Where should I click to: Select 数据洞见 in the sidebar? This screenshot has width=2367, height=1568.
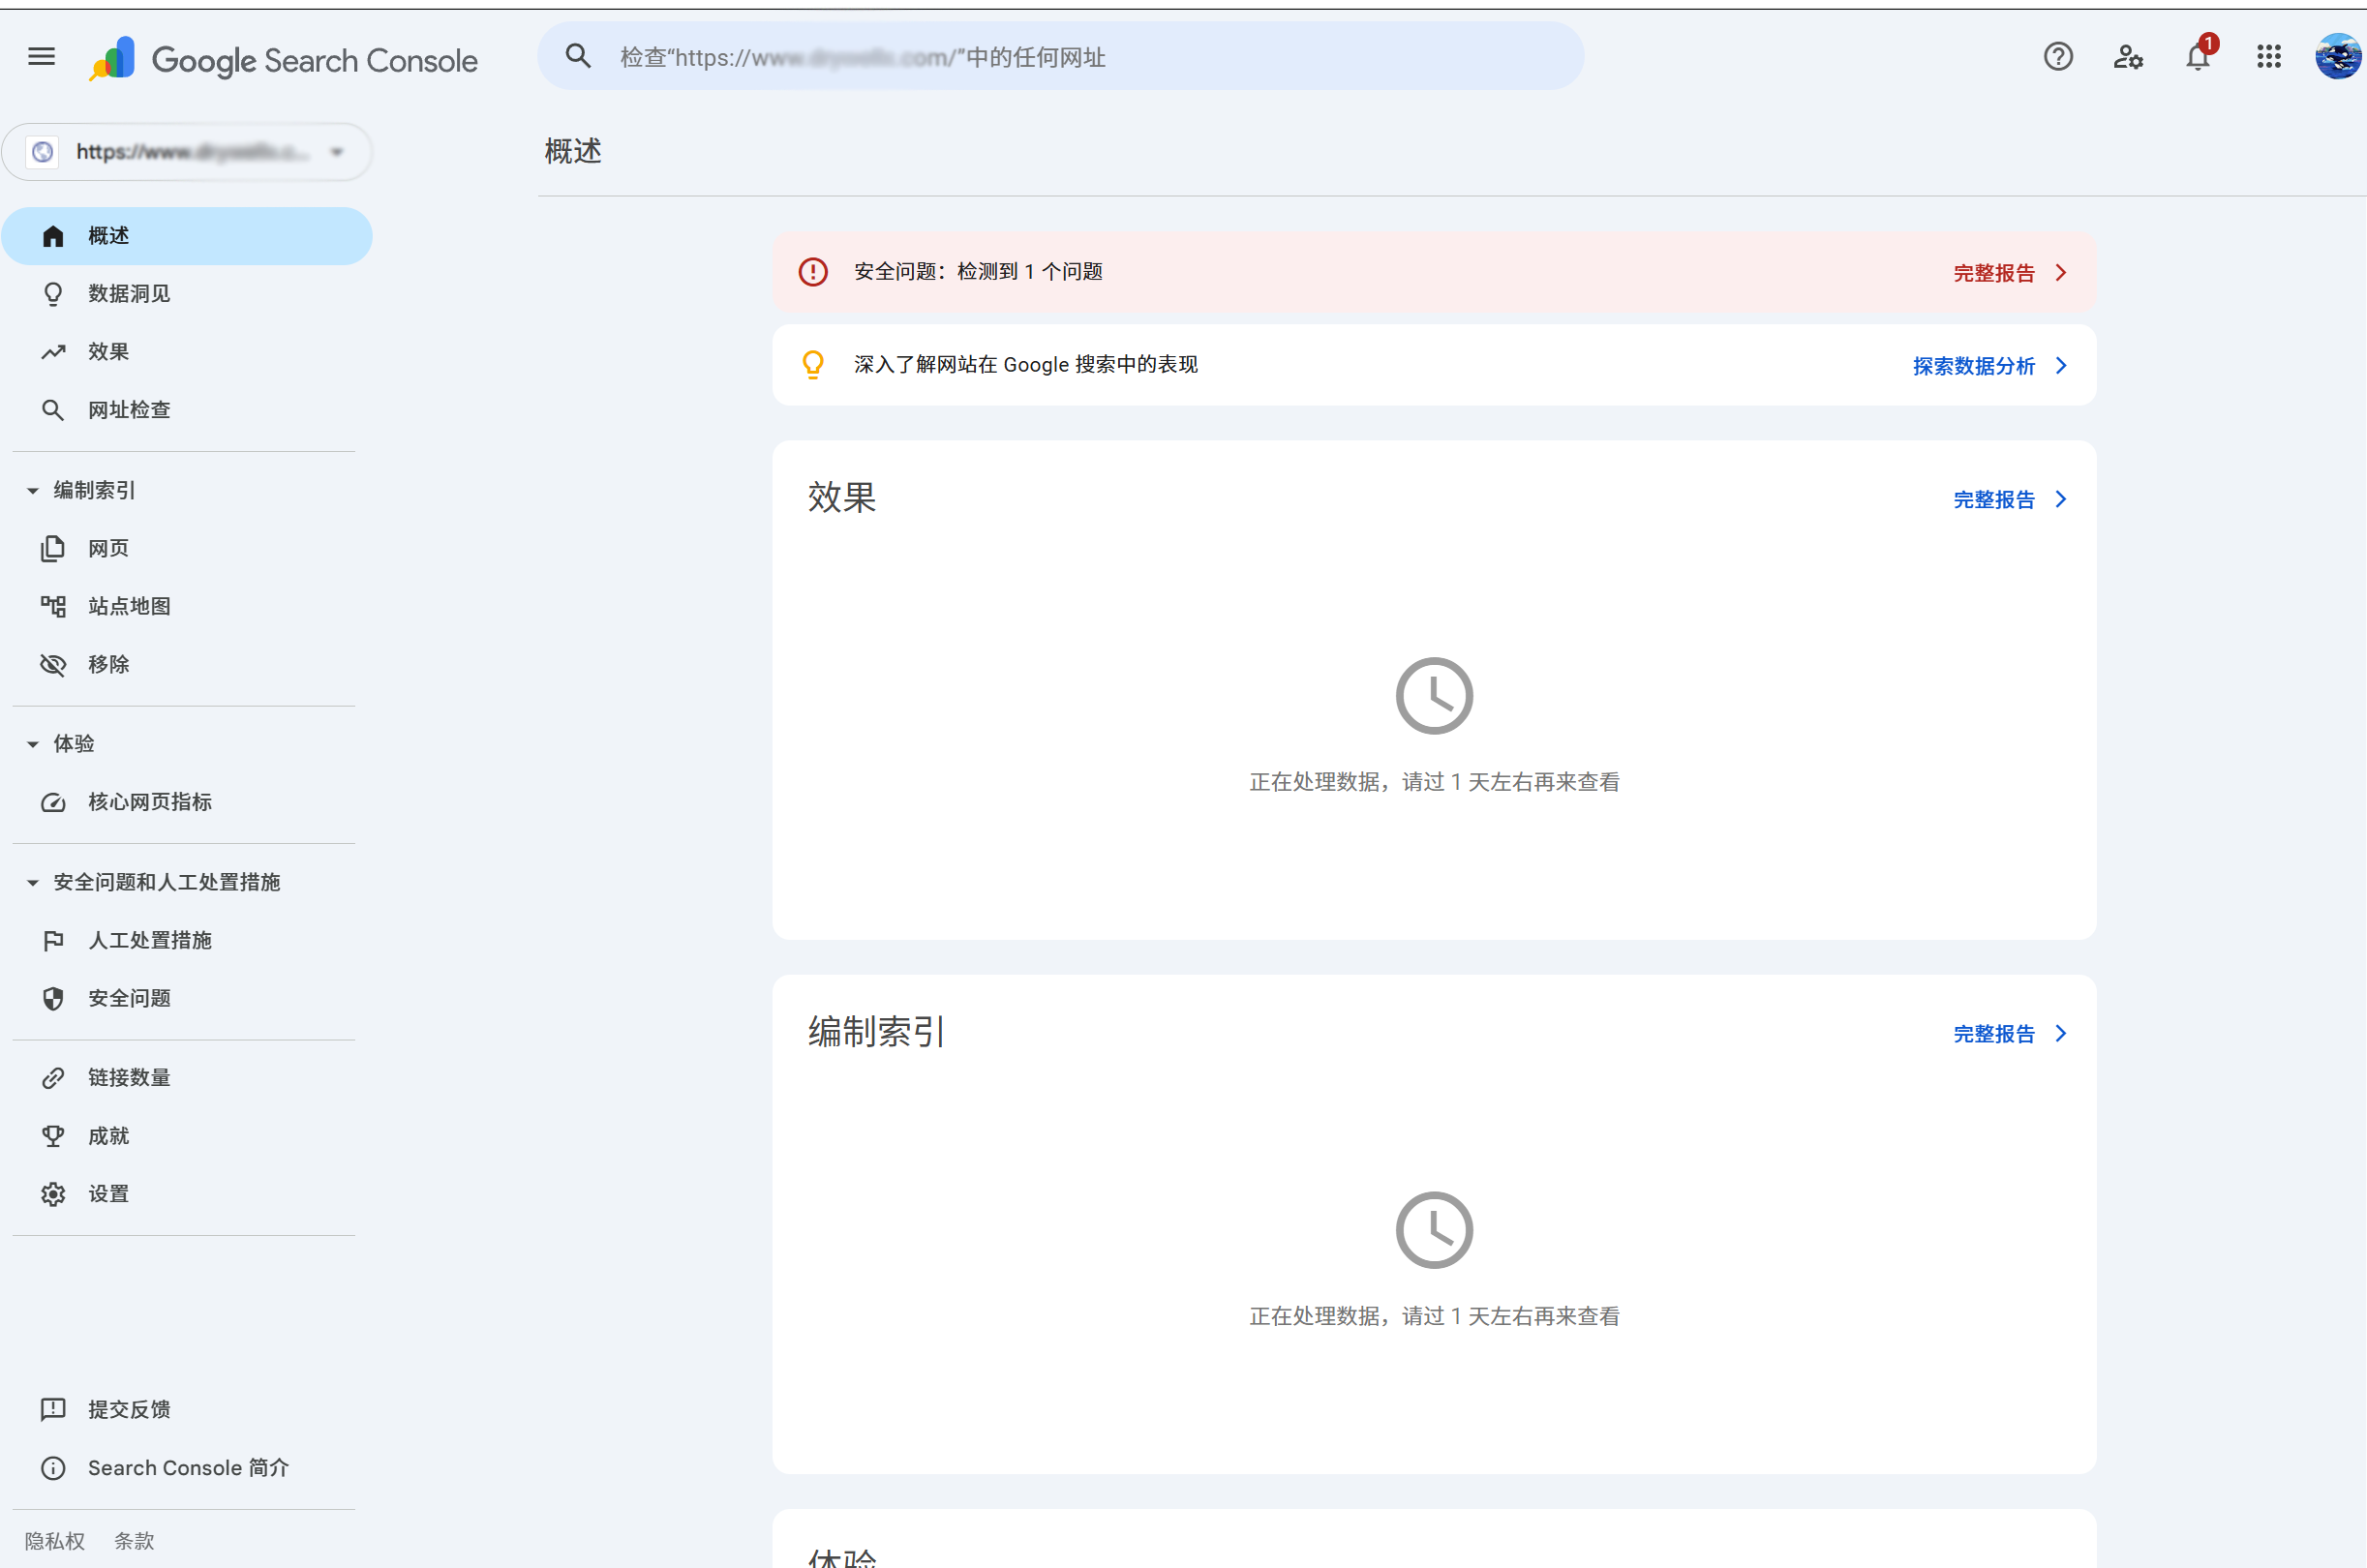pos(129,294)
